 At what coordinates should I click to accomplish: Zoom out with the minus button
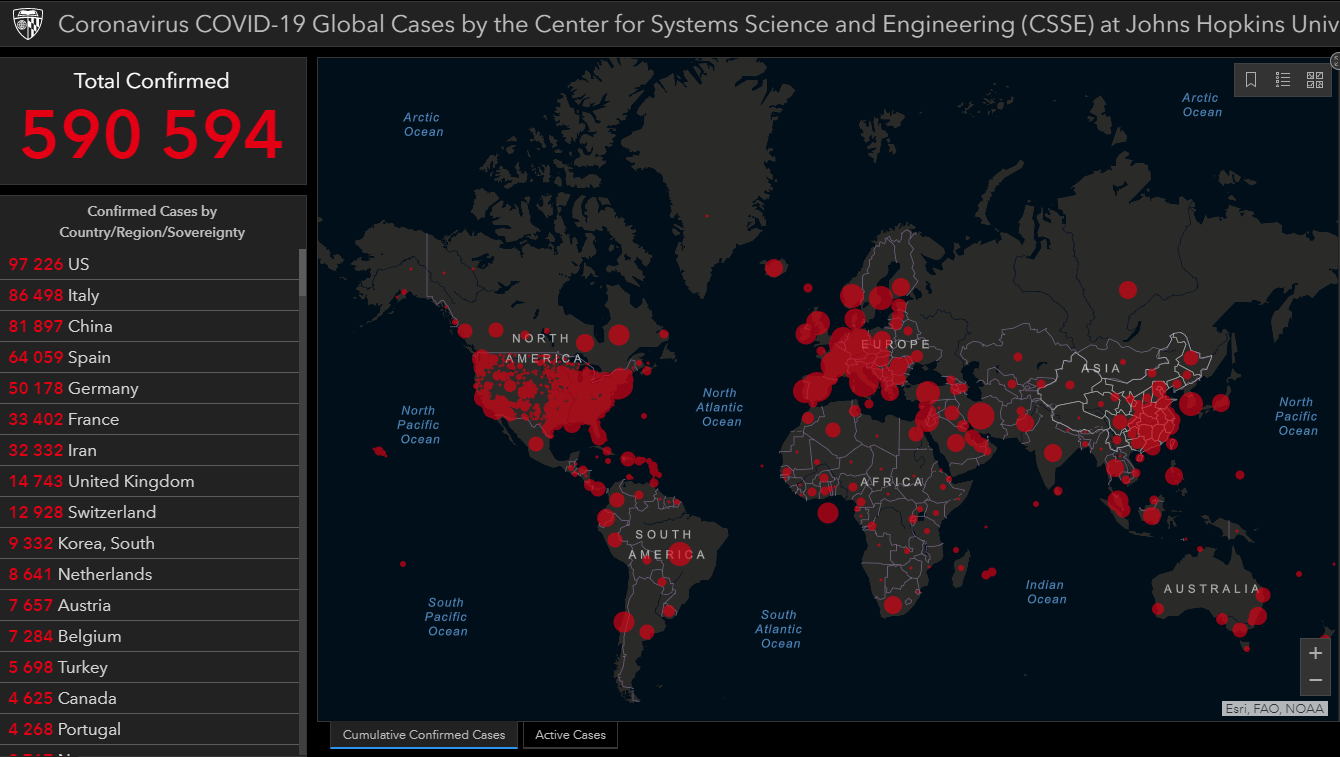click(x=1315, y=681)
